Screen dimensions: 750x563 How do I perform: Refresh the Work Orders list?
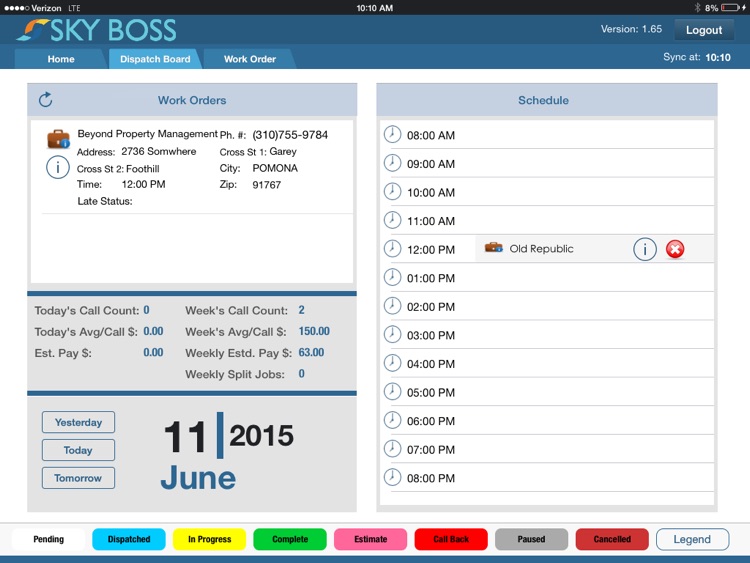[45, 99]
